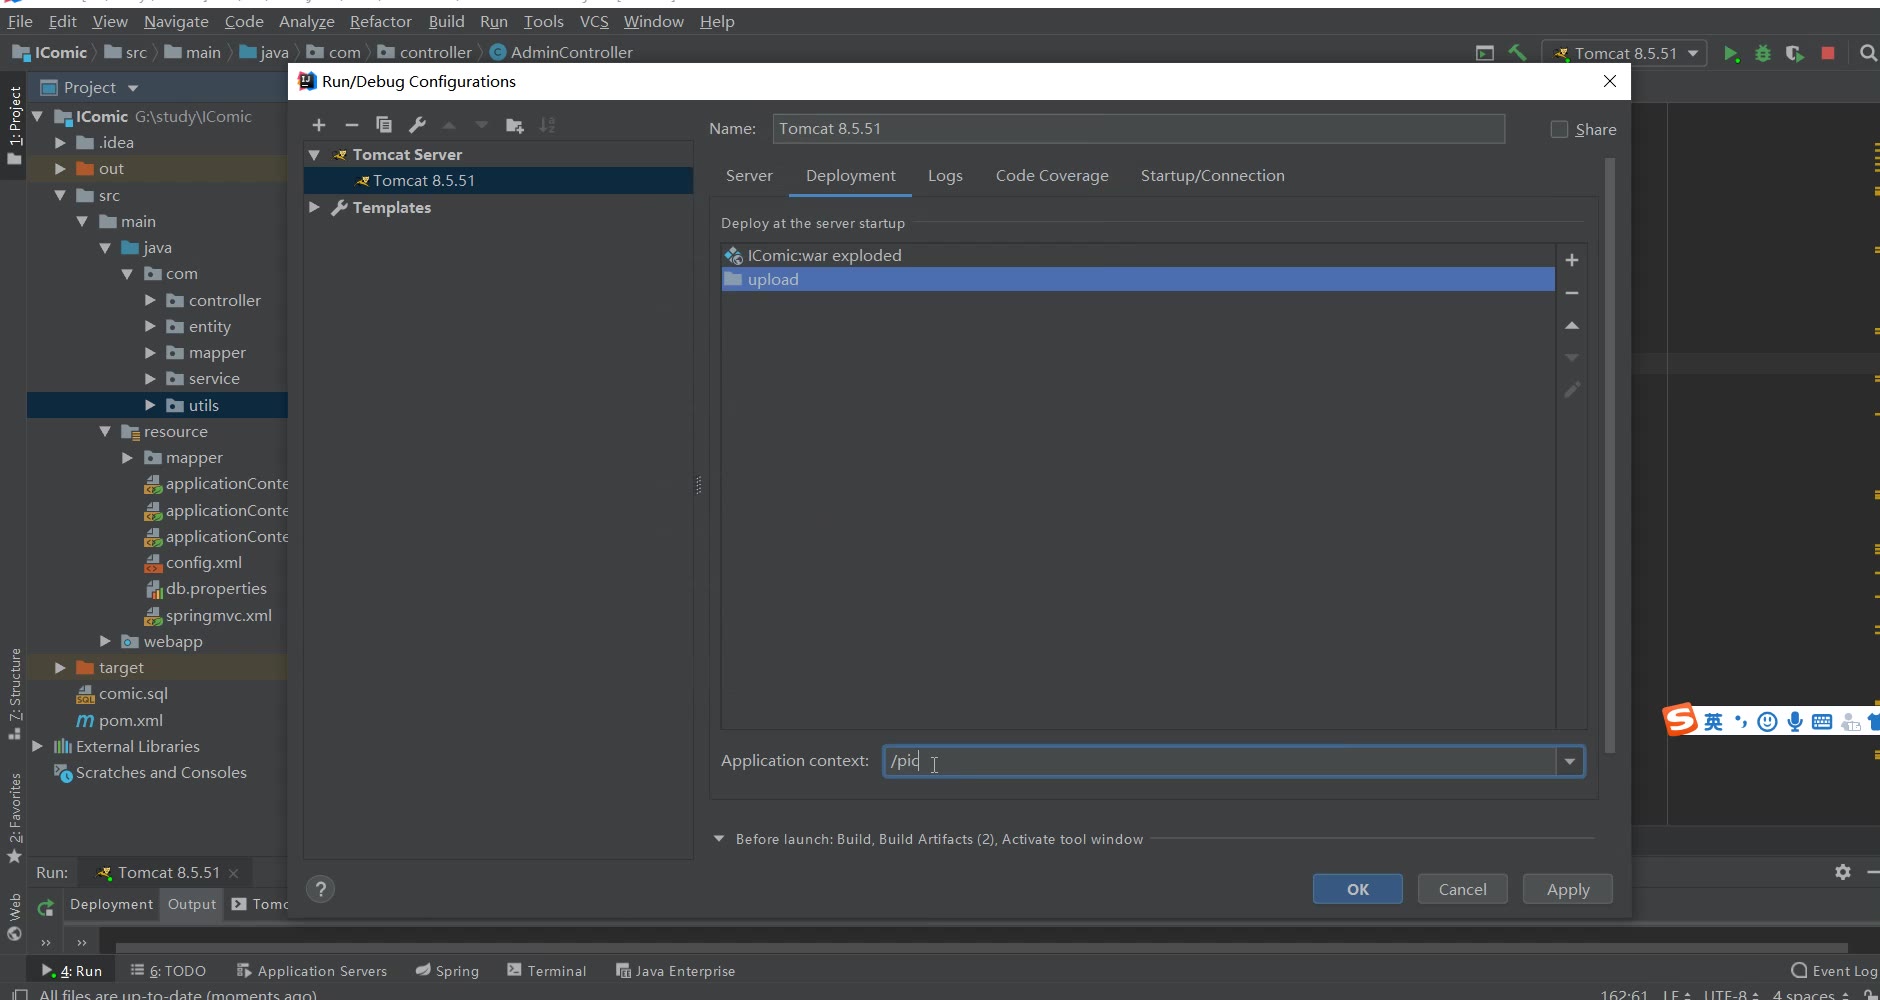Collapse the Before launch section
This screenshot has height=1000, width=1880.
718,839
